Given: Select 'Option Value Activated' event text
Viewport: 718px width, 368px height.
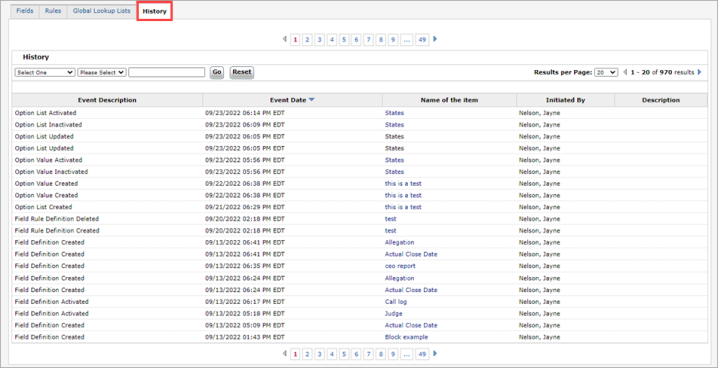Looking at the screenshot, I should click(48, 160).
